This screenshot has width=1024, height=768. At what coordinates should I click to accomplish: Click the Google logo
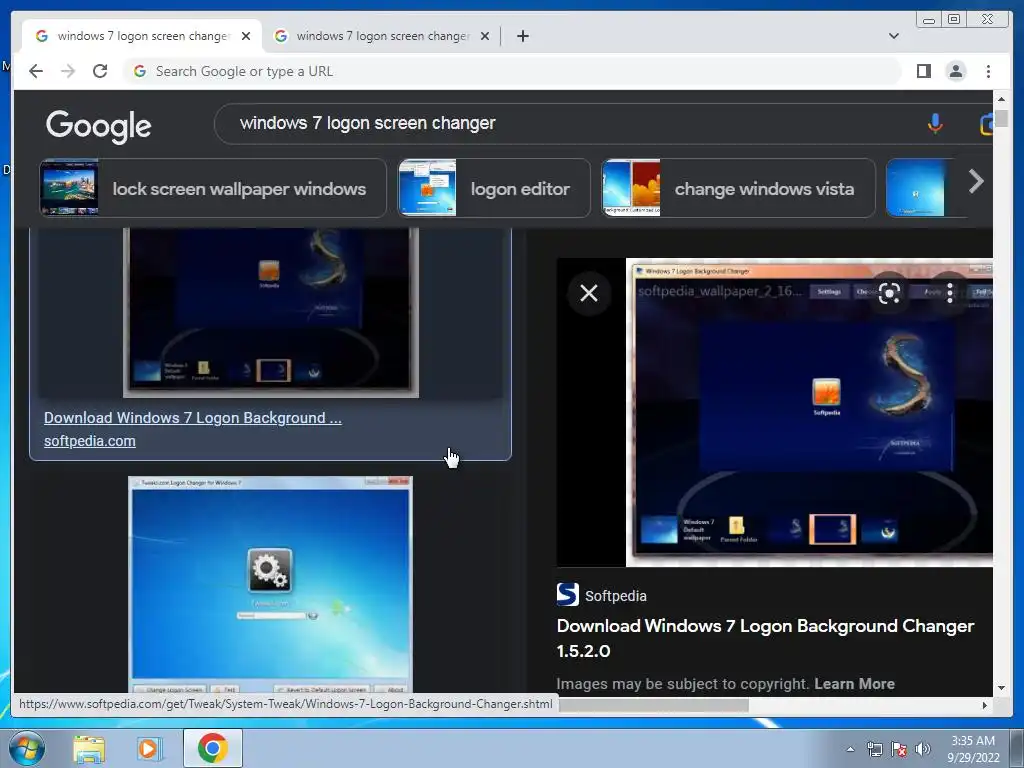point(99,125)
